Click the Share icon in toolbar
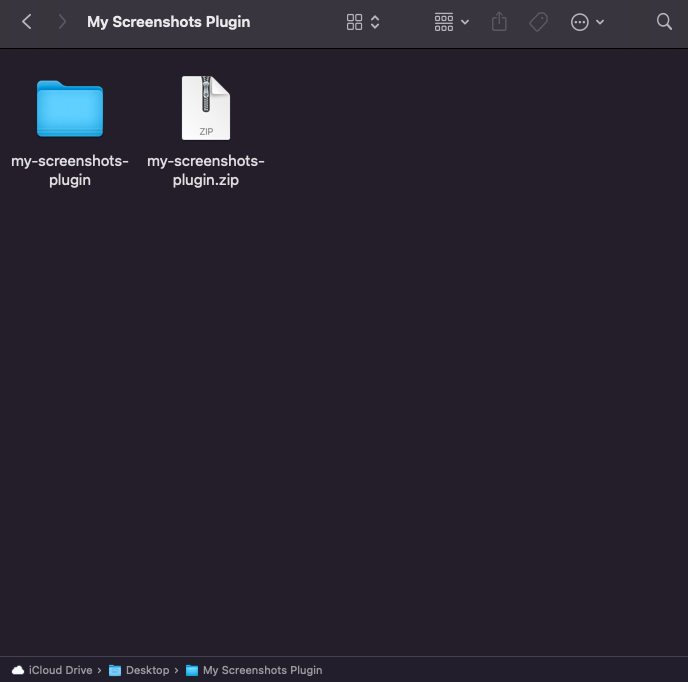Viewport: 688px width, 682px height. click(500, 22)
